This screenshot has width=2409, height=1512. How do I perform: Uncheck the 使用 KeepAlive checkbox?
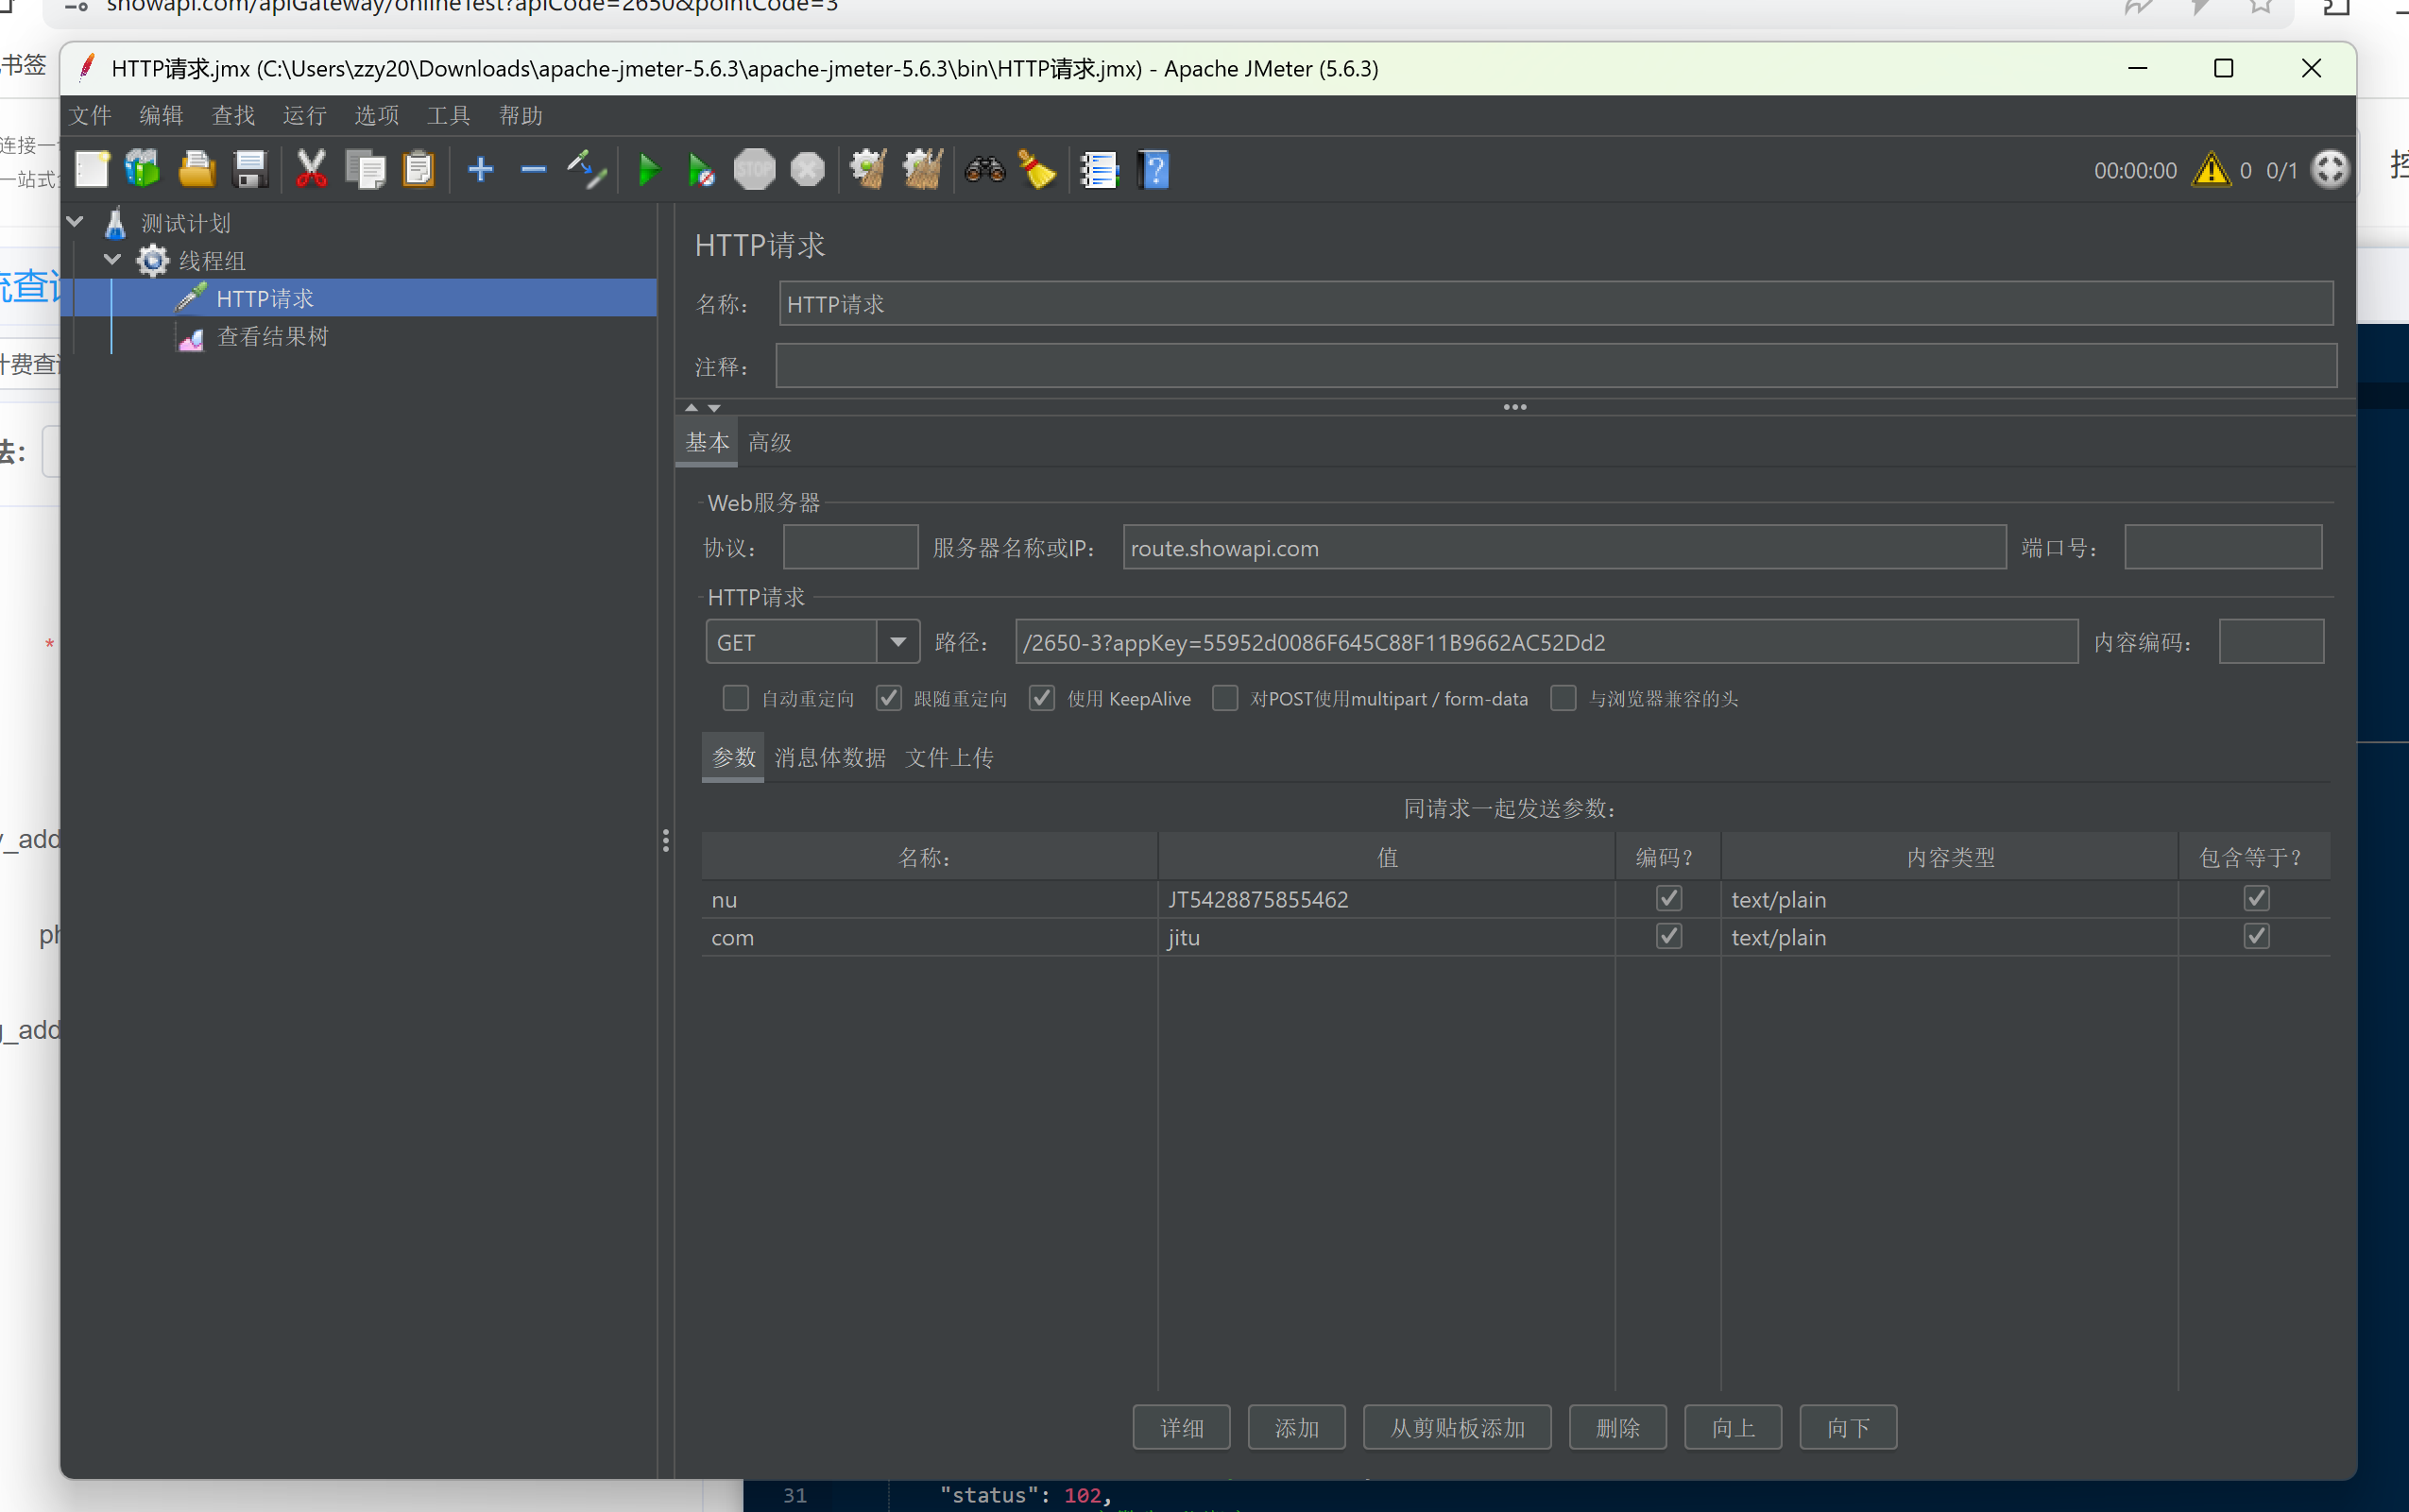tap(1042, 698)
